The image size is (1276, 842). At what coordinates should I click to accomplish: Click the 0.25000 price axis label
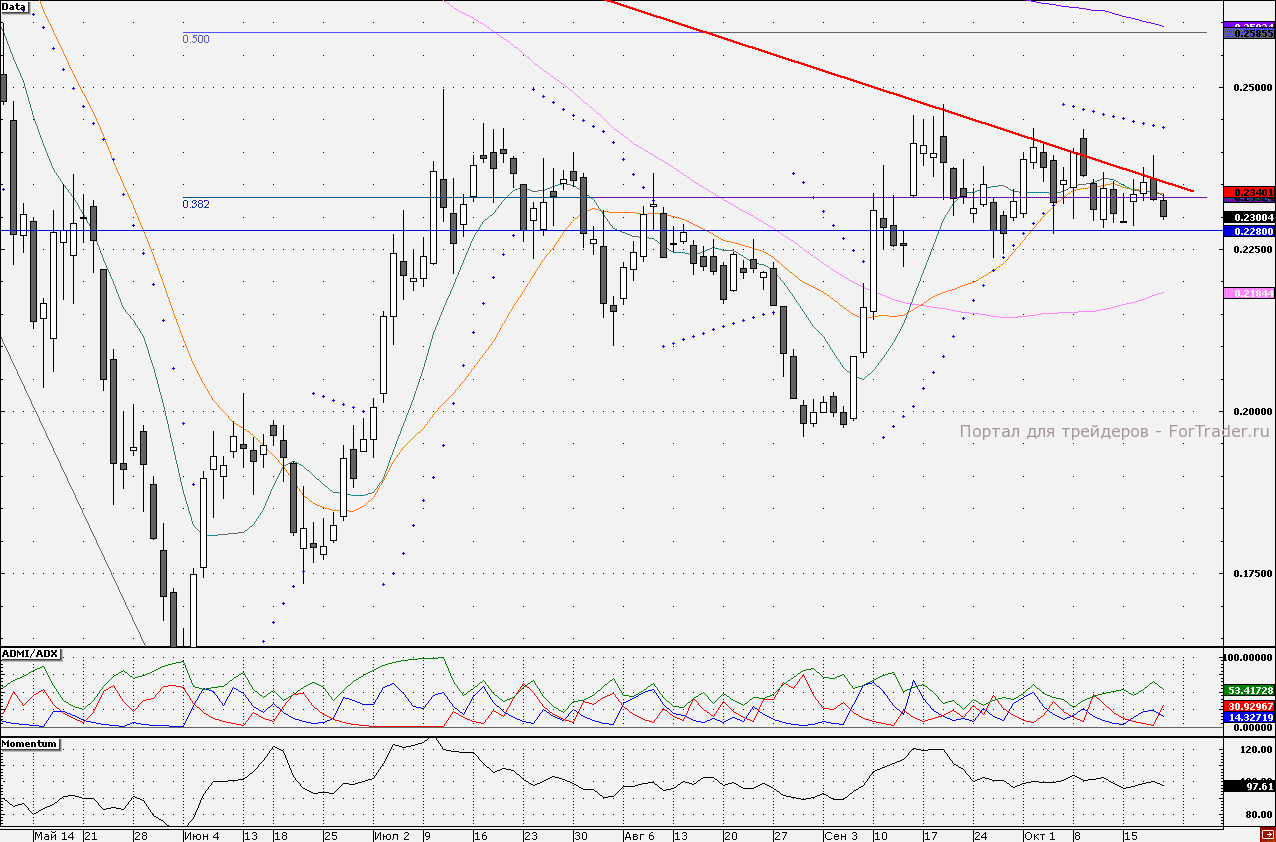[x=1253, y=88]
